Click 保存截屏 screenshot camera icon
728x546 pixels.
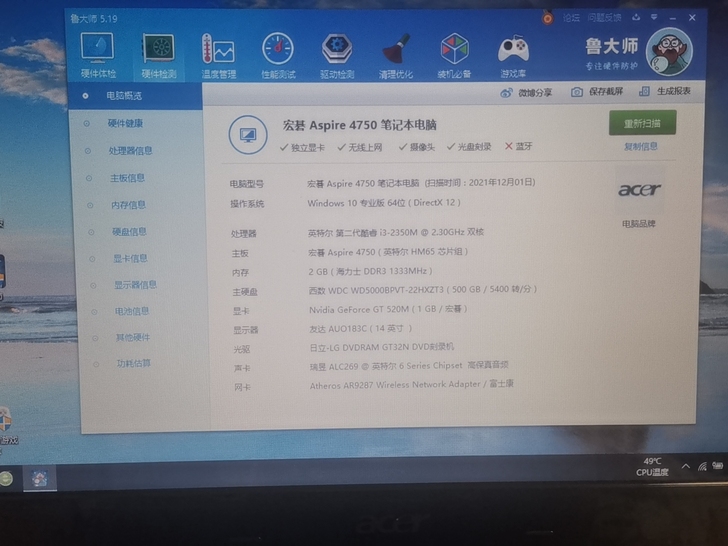tap(577, 92)
